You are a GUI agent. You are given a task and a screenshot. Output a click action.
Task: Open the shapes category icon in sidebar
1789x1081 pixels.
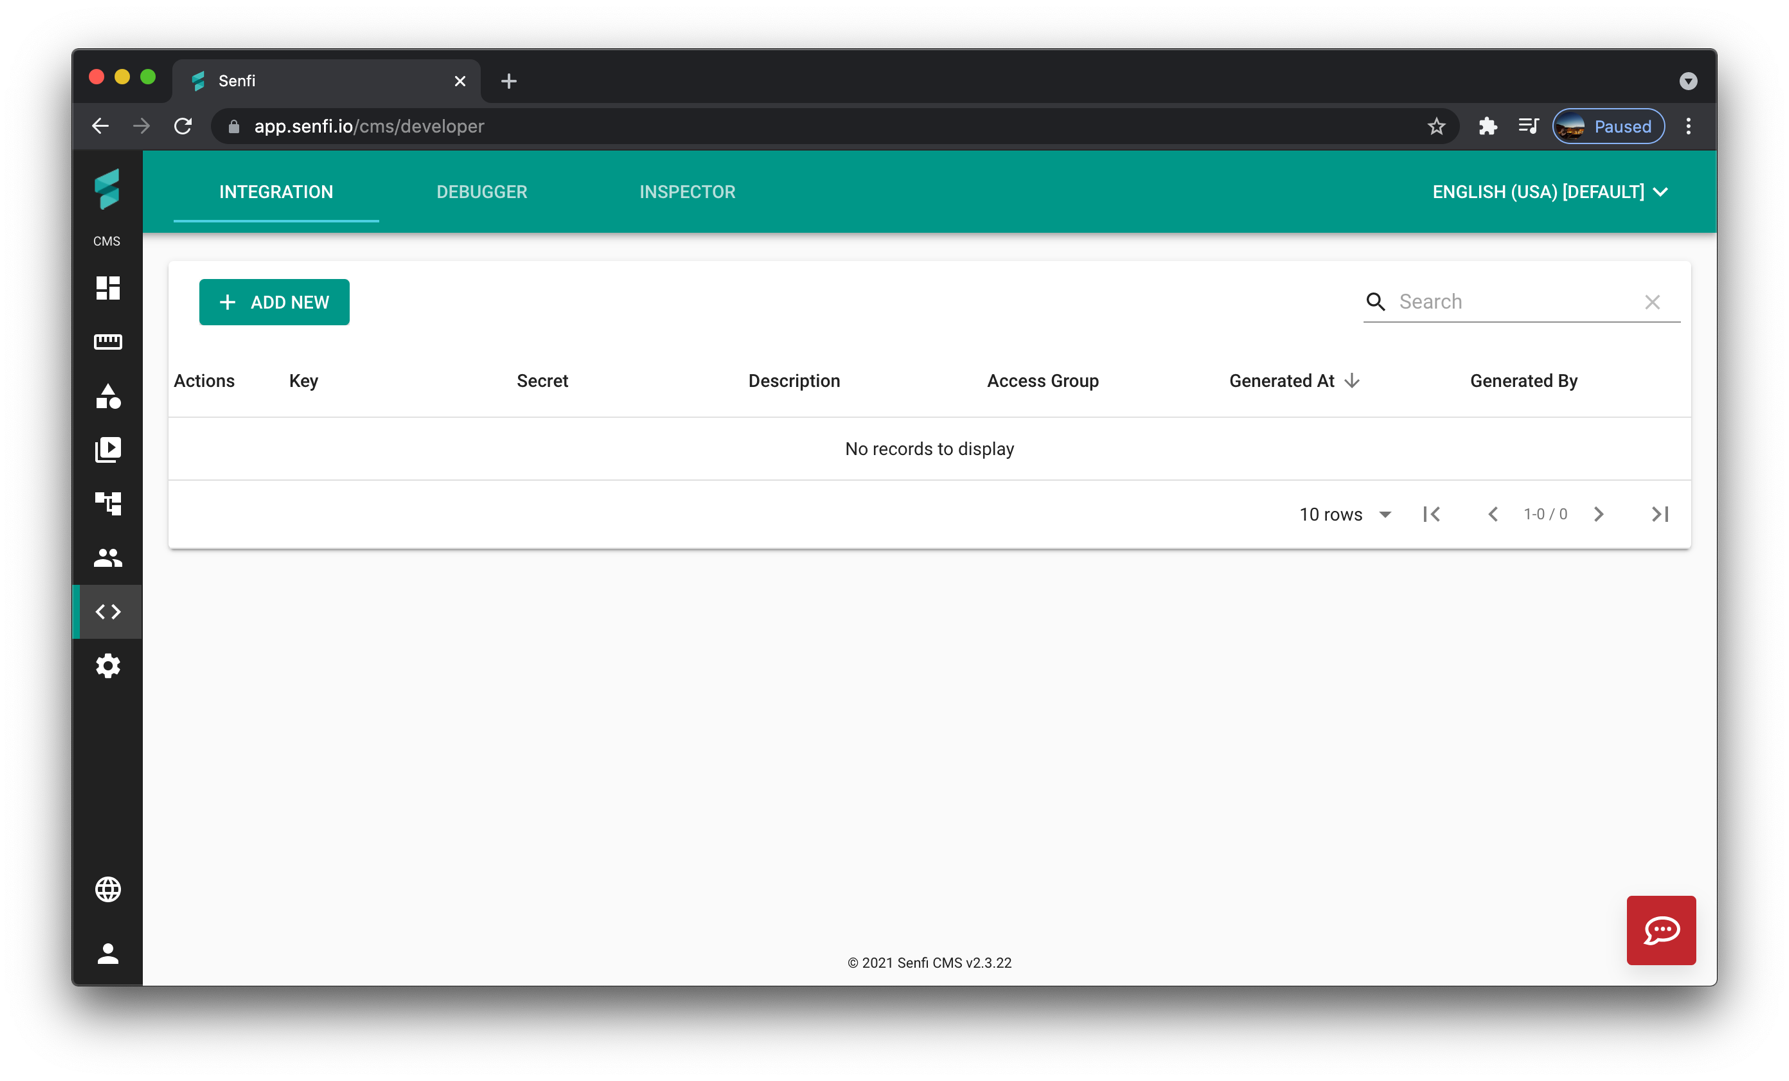point(108,396)
